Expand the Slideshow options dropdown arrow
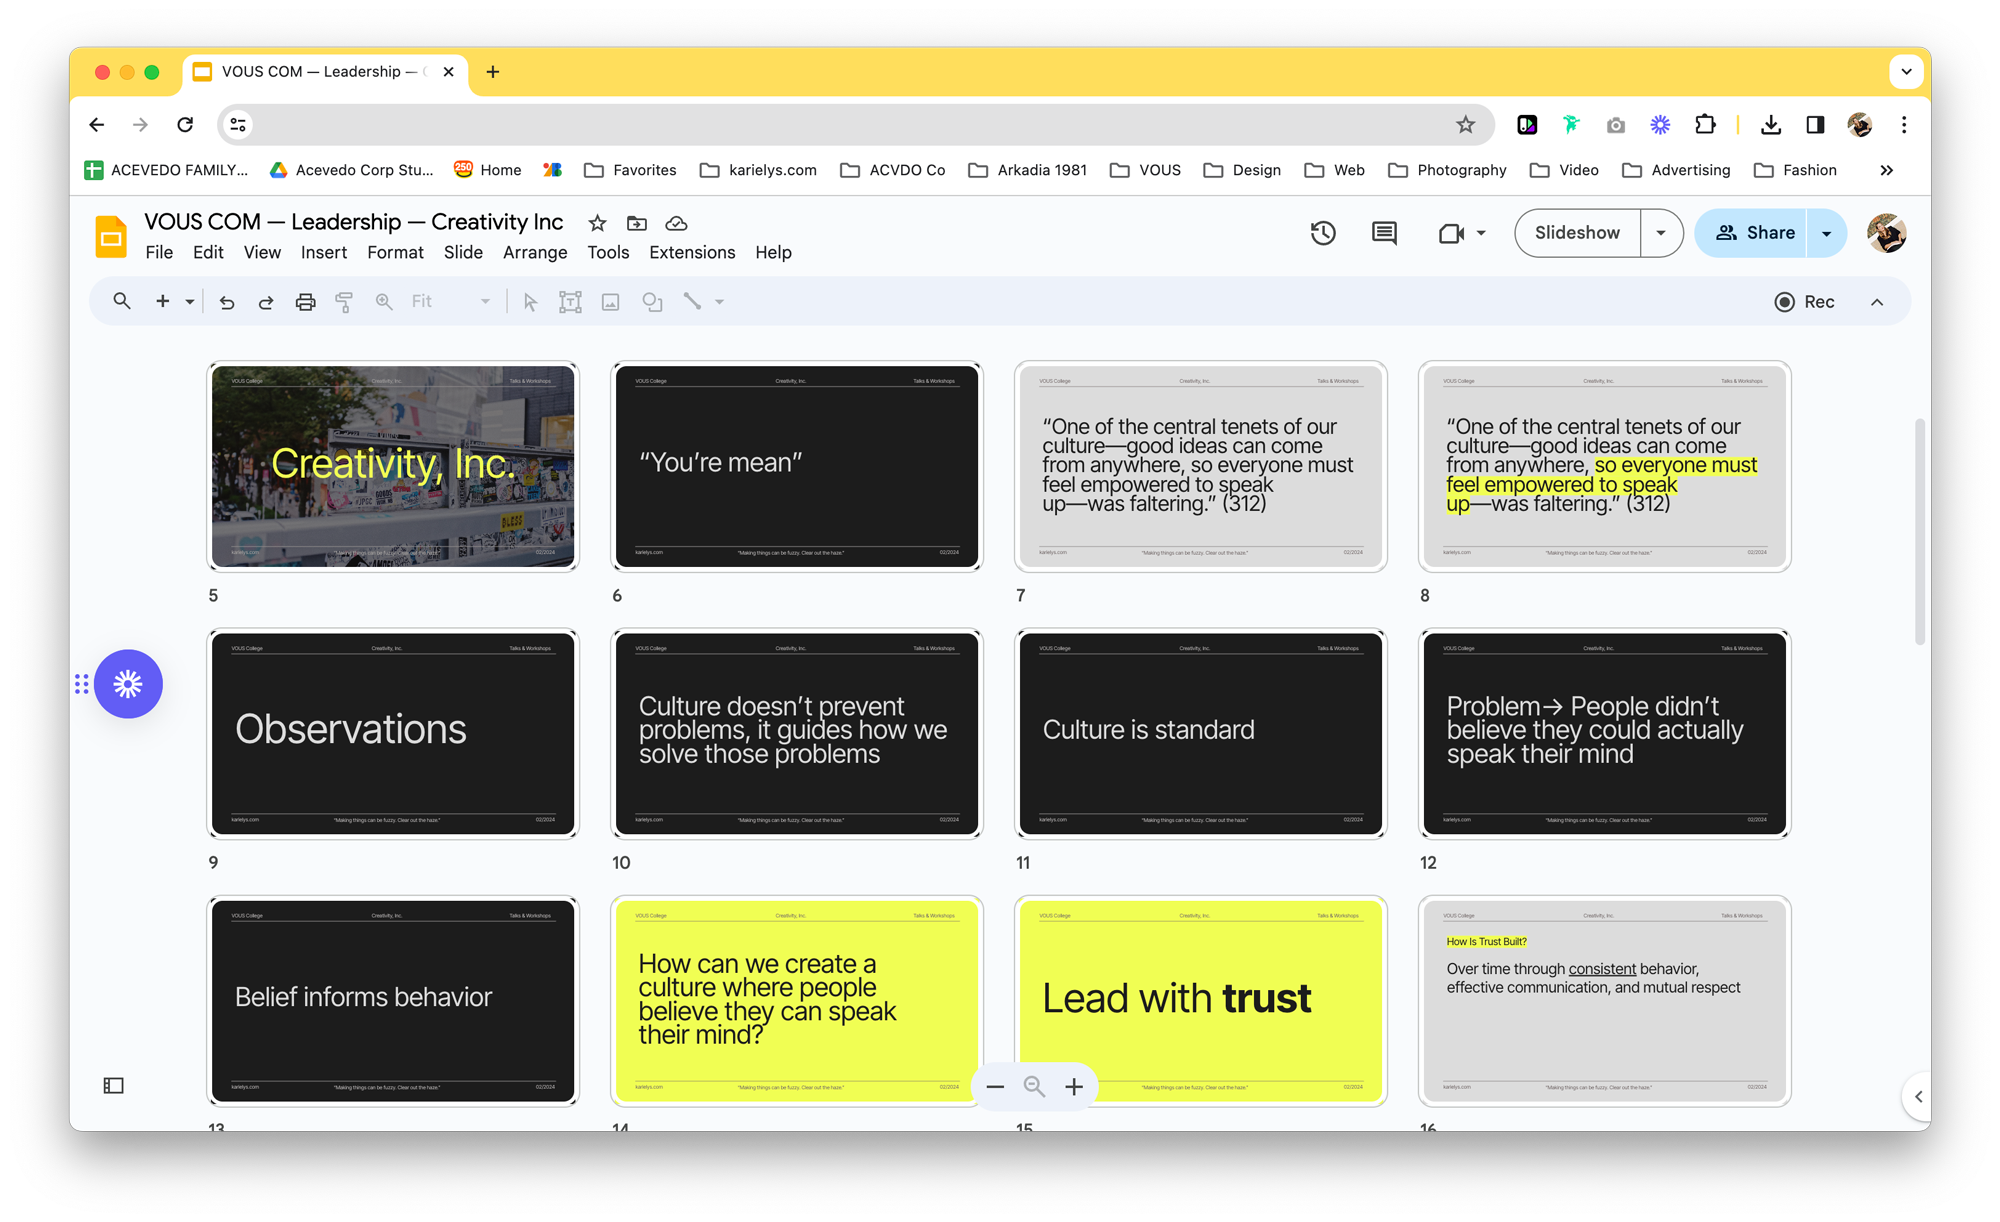 1661,233
